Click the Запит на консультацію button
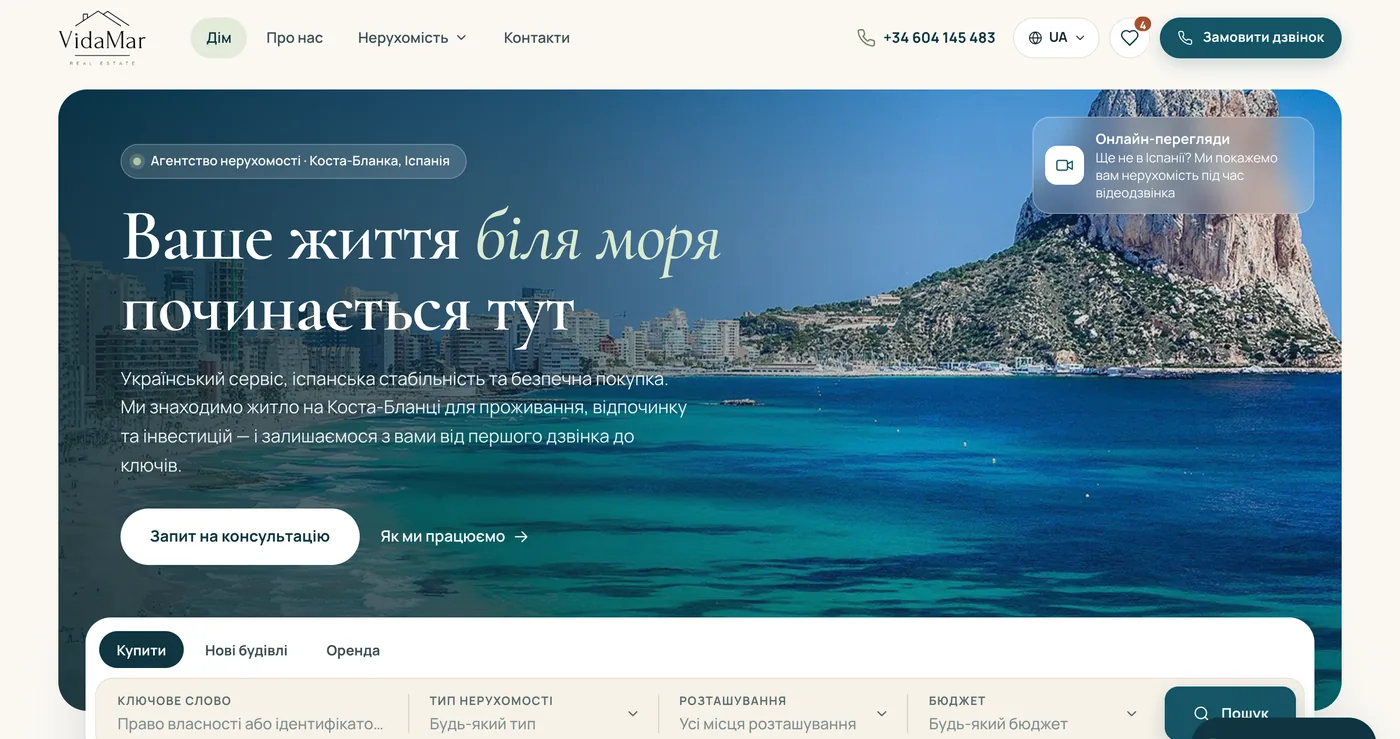The image size is (1400, 739). click(240, 537)
